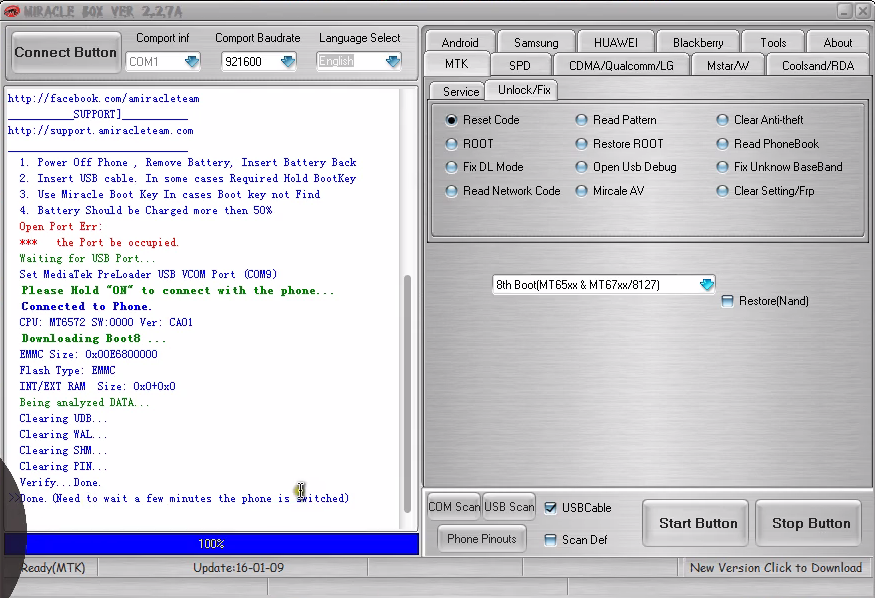Click the 'Update:16-01-09' status text
This screenshot has width=875, height=598.
(x=238, y=568)
